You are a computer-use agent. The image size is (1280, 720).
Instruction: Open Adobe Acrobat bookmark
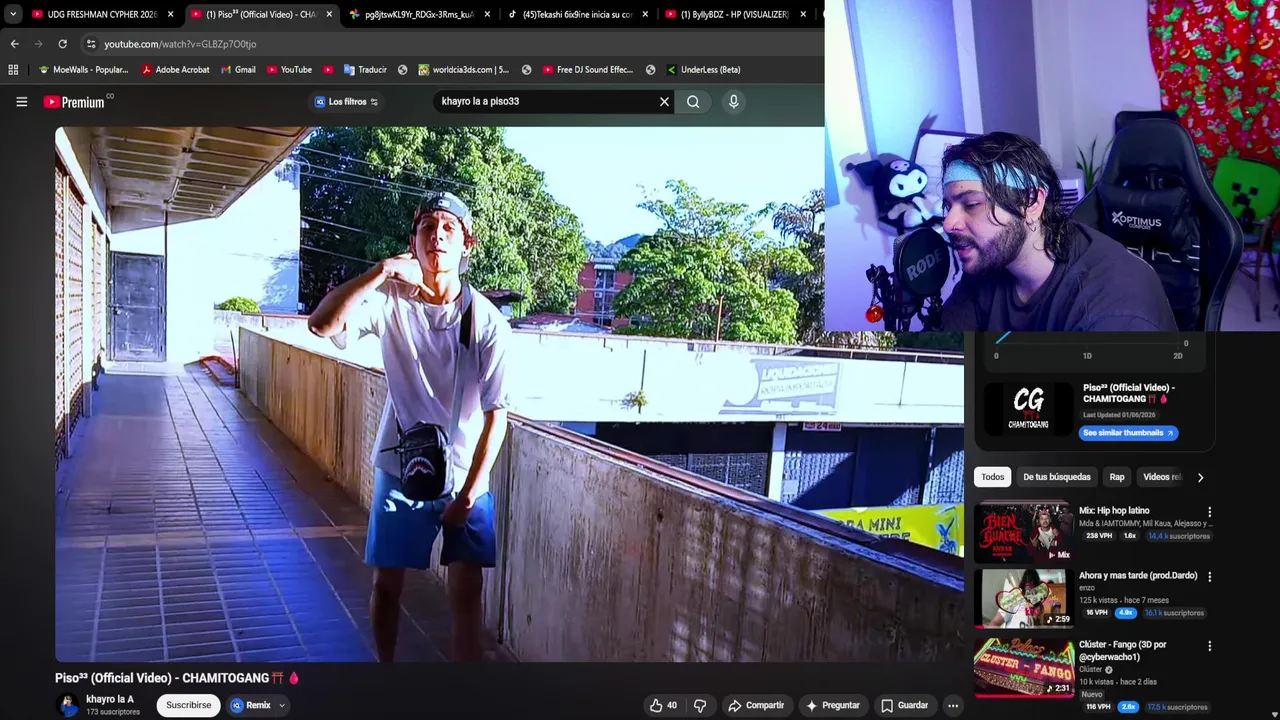point(175,70)
